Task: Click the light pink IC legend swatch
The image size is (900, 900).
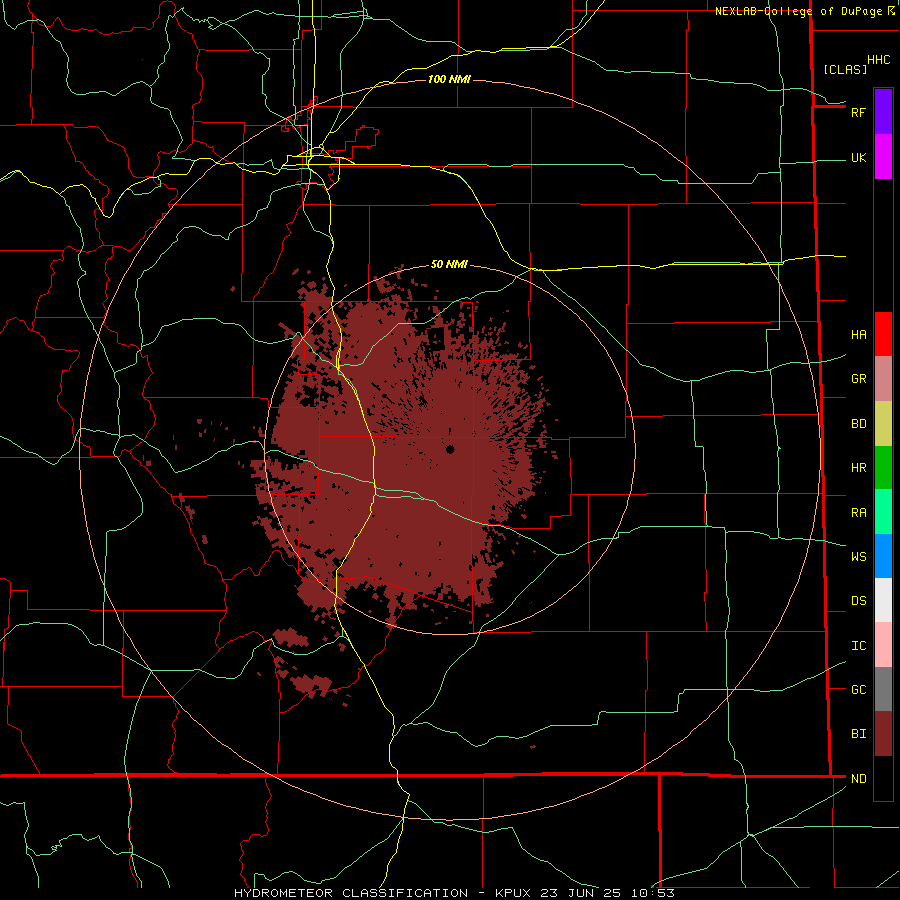Action: pos(883,645)
